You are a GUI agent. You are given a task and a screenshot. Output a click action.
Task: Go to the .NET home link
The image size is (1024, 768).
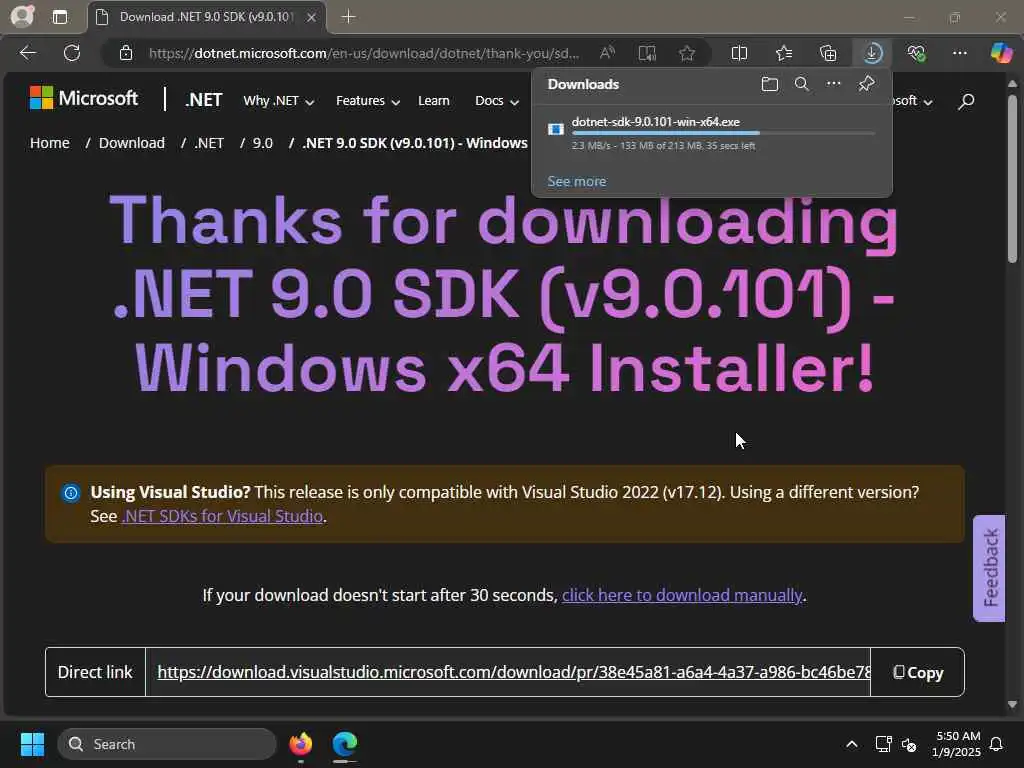coord(204,100)
